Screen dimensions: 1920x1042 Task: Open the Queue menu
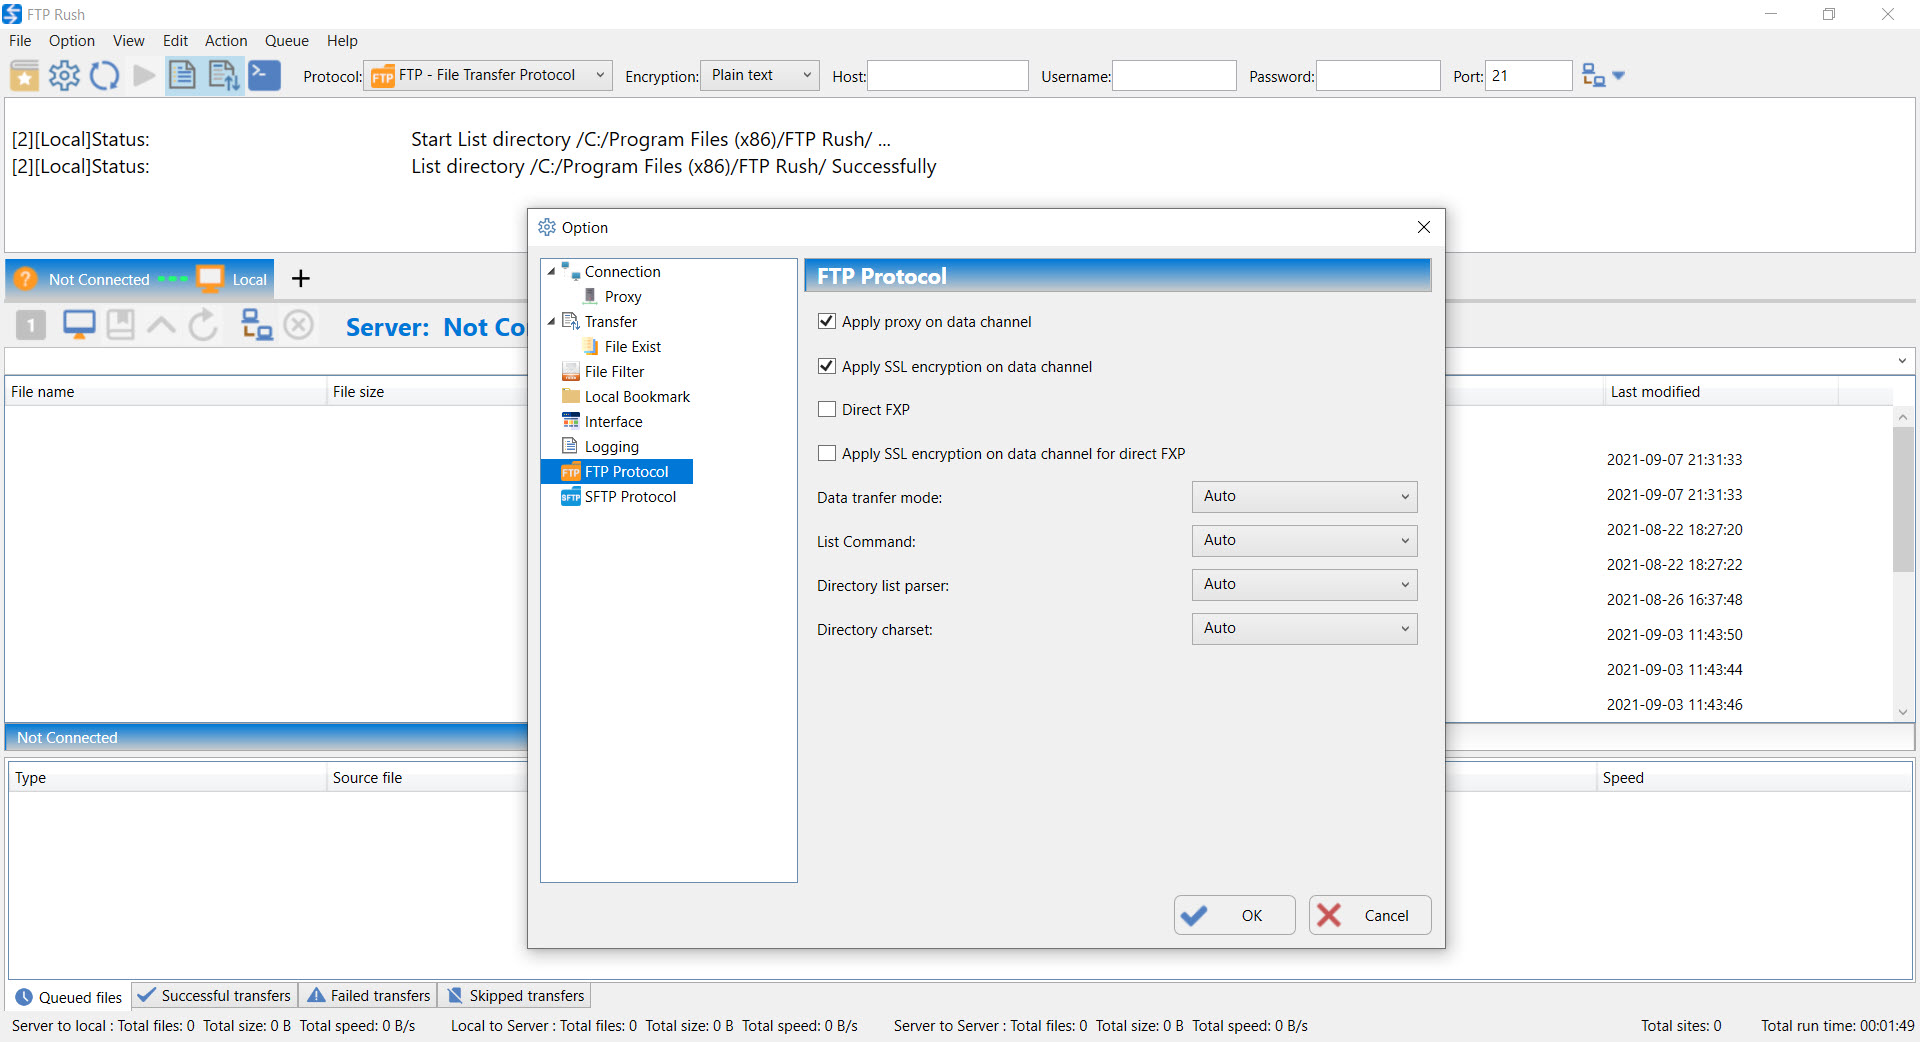(286, 41)
